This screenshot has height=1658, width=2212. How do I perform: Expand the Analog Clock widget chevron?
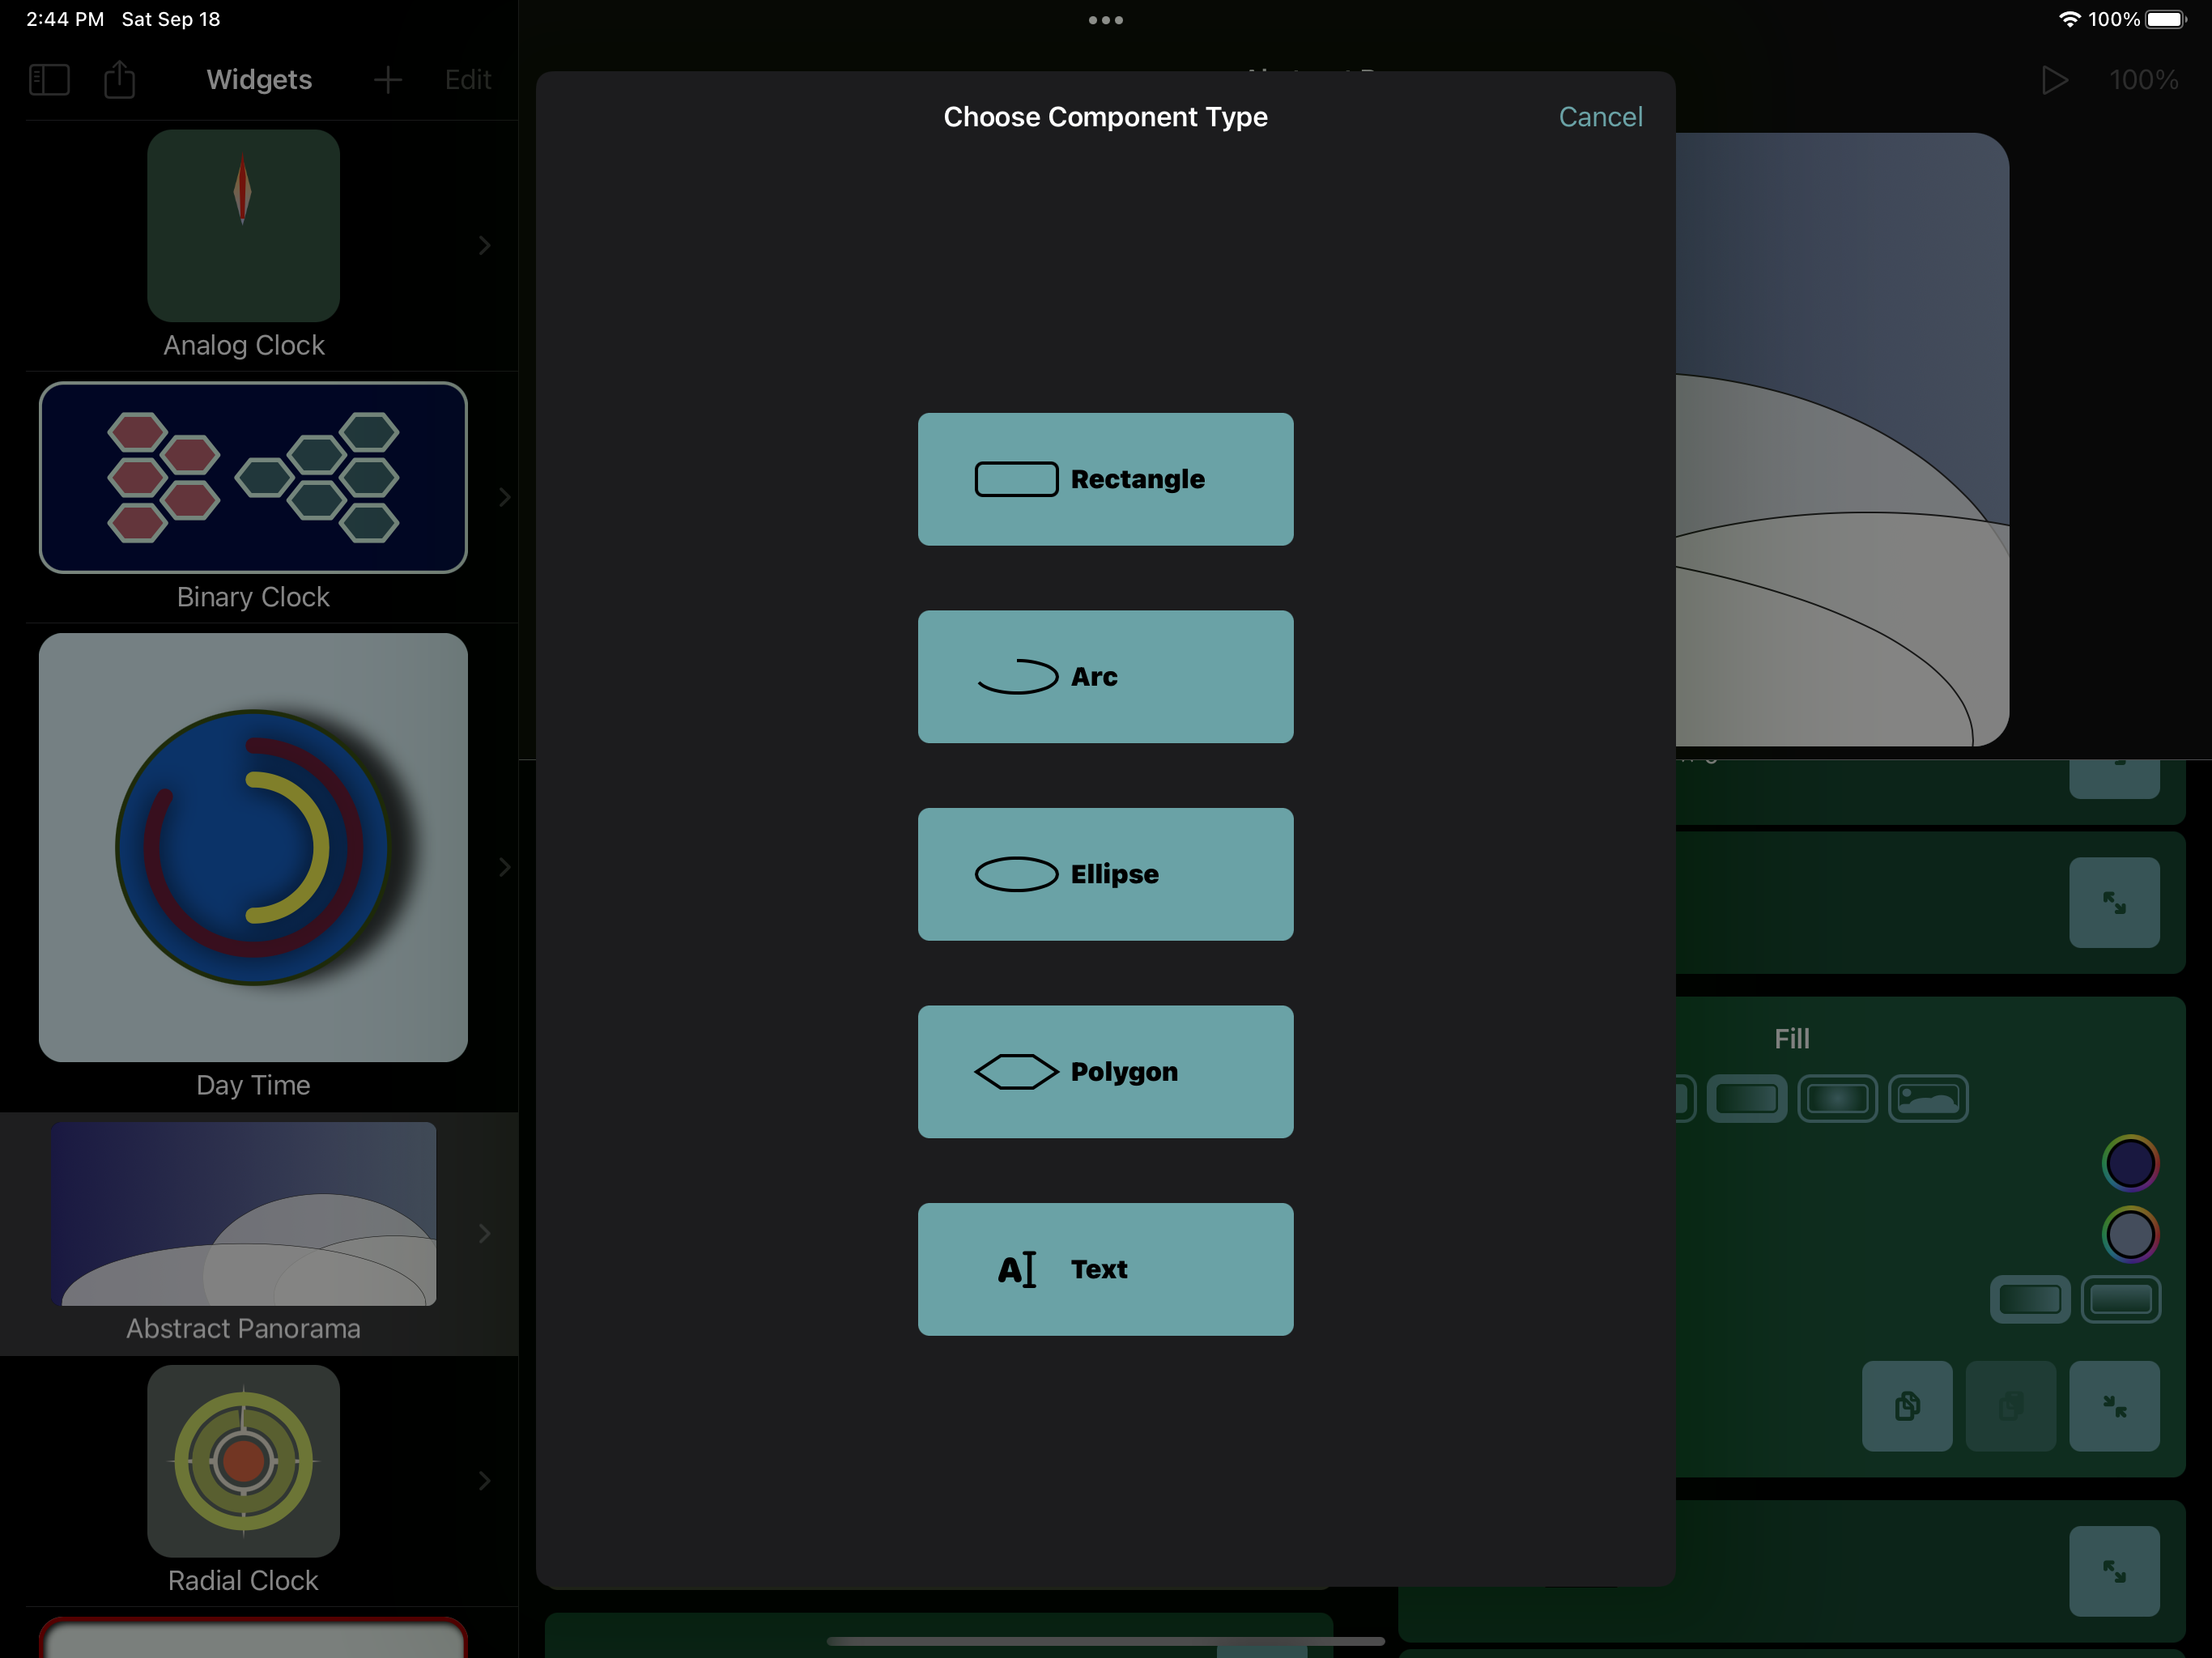tap(485, 245)
